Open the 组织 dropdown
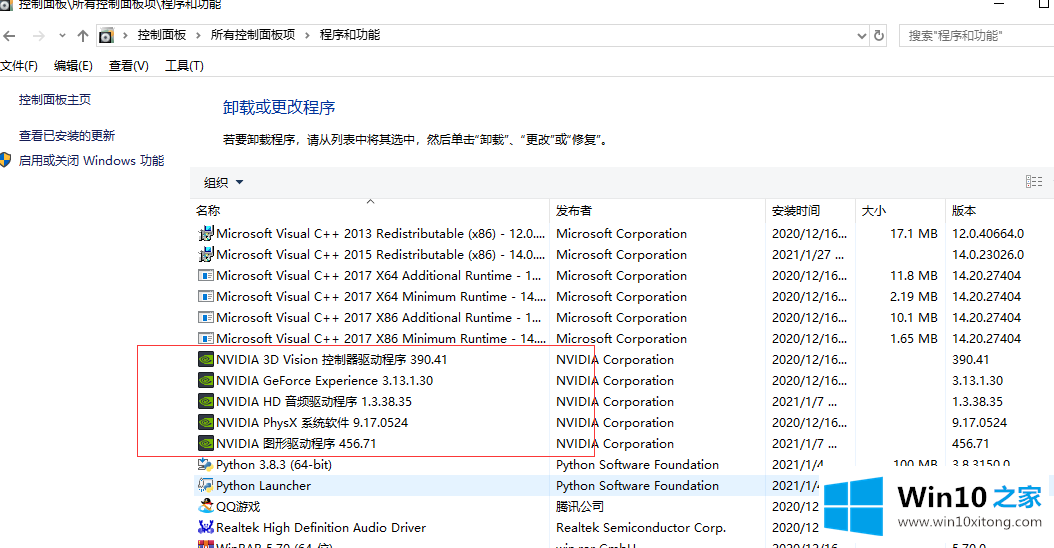 click(223, 182)
